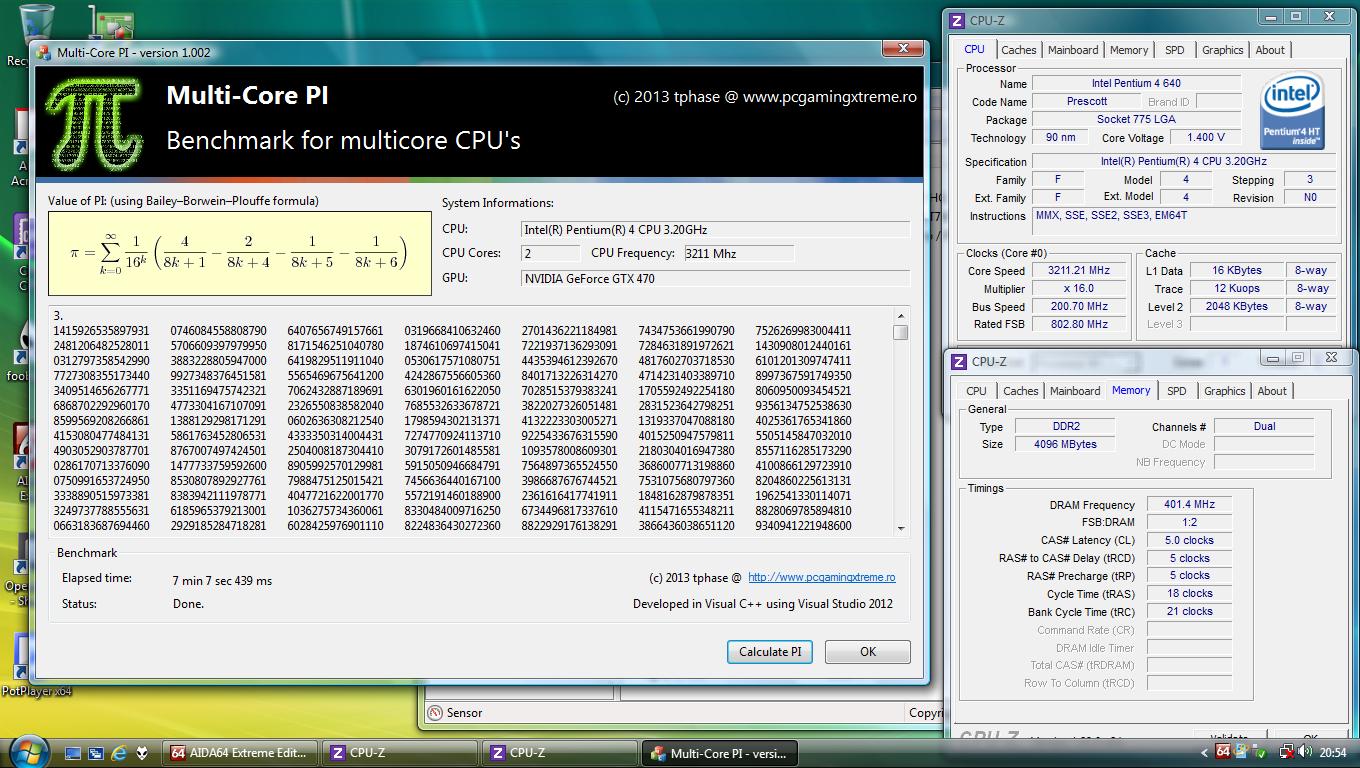Image resolution: width=1360 pixels, height=768 pixels.
Task: Click the taskbar clock showing 20:54
Action: (x=1332, y=753)
